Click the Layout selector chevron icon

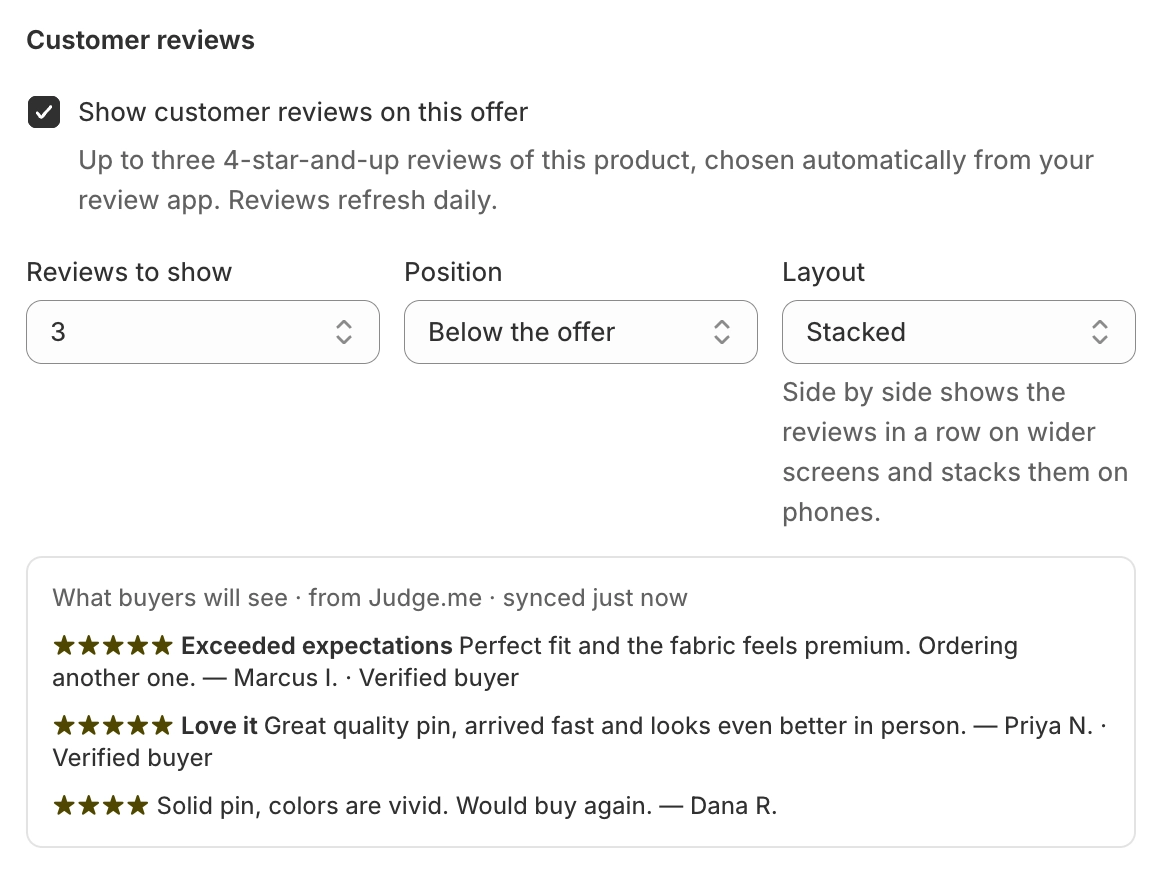click(1100, 332)
